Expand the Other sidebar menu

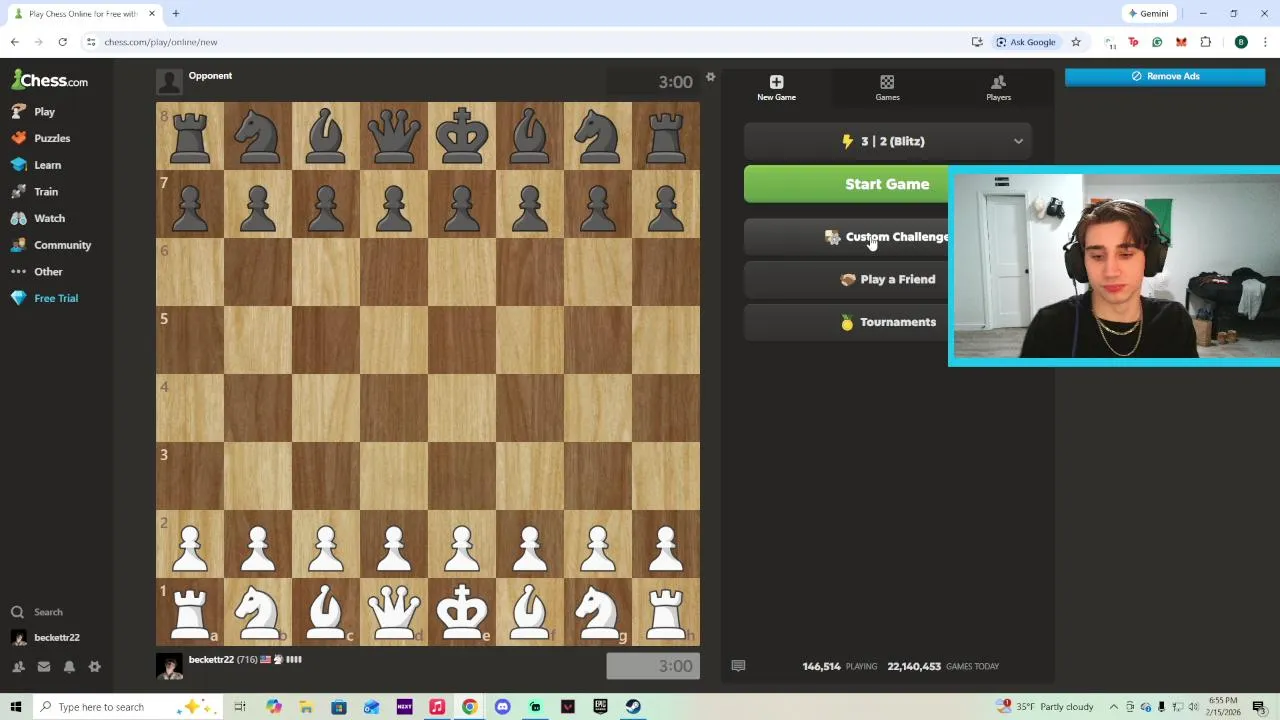(x=48, y=272)
